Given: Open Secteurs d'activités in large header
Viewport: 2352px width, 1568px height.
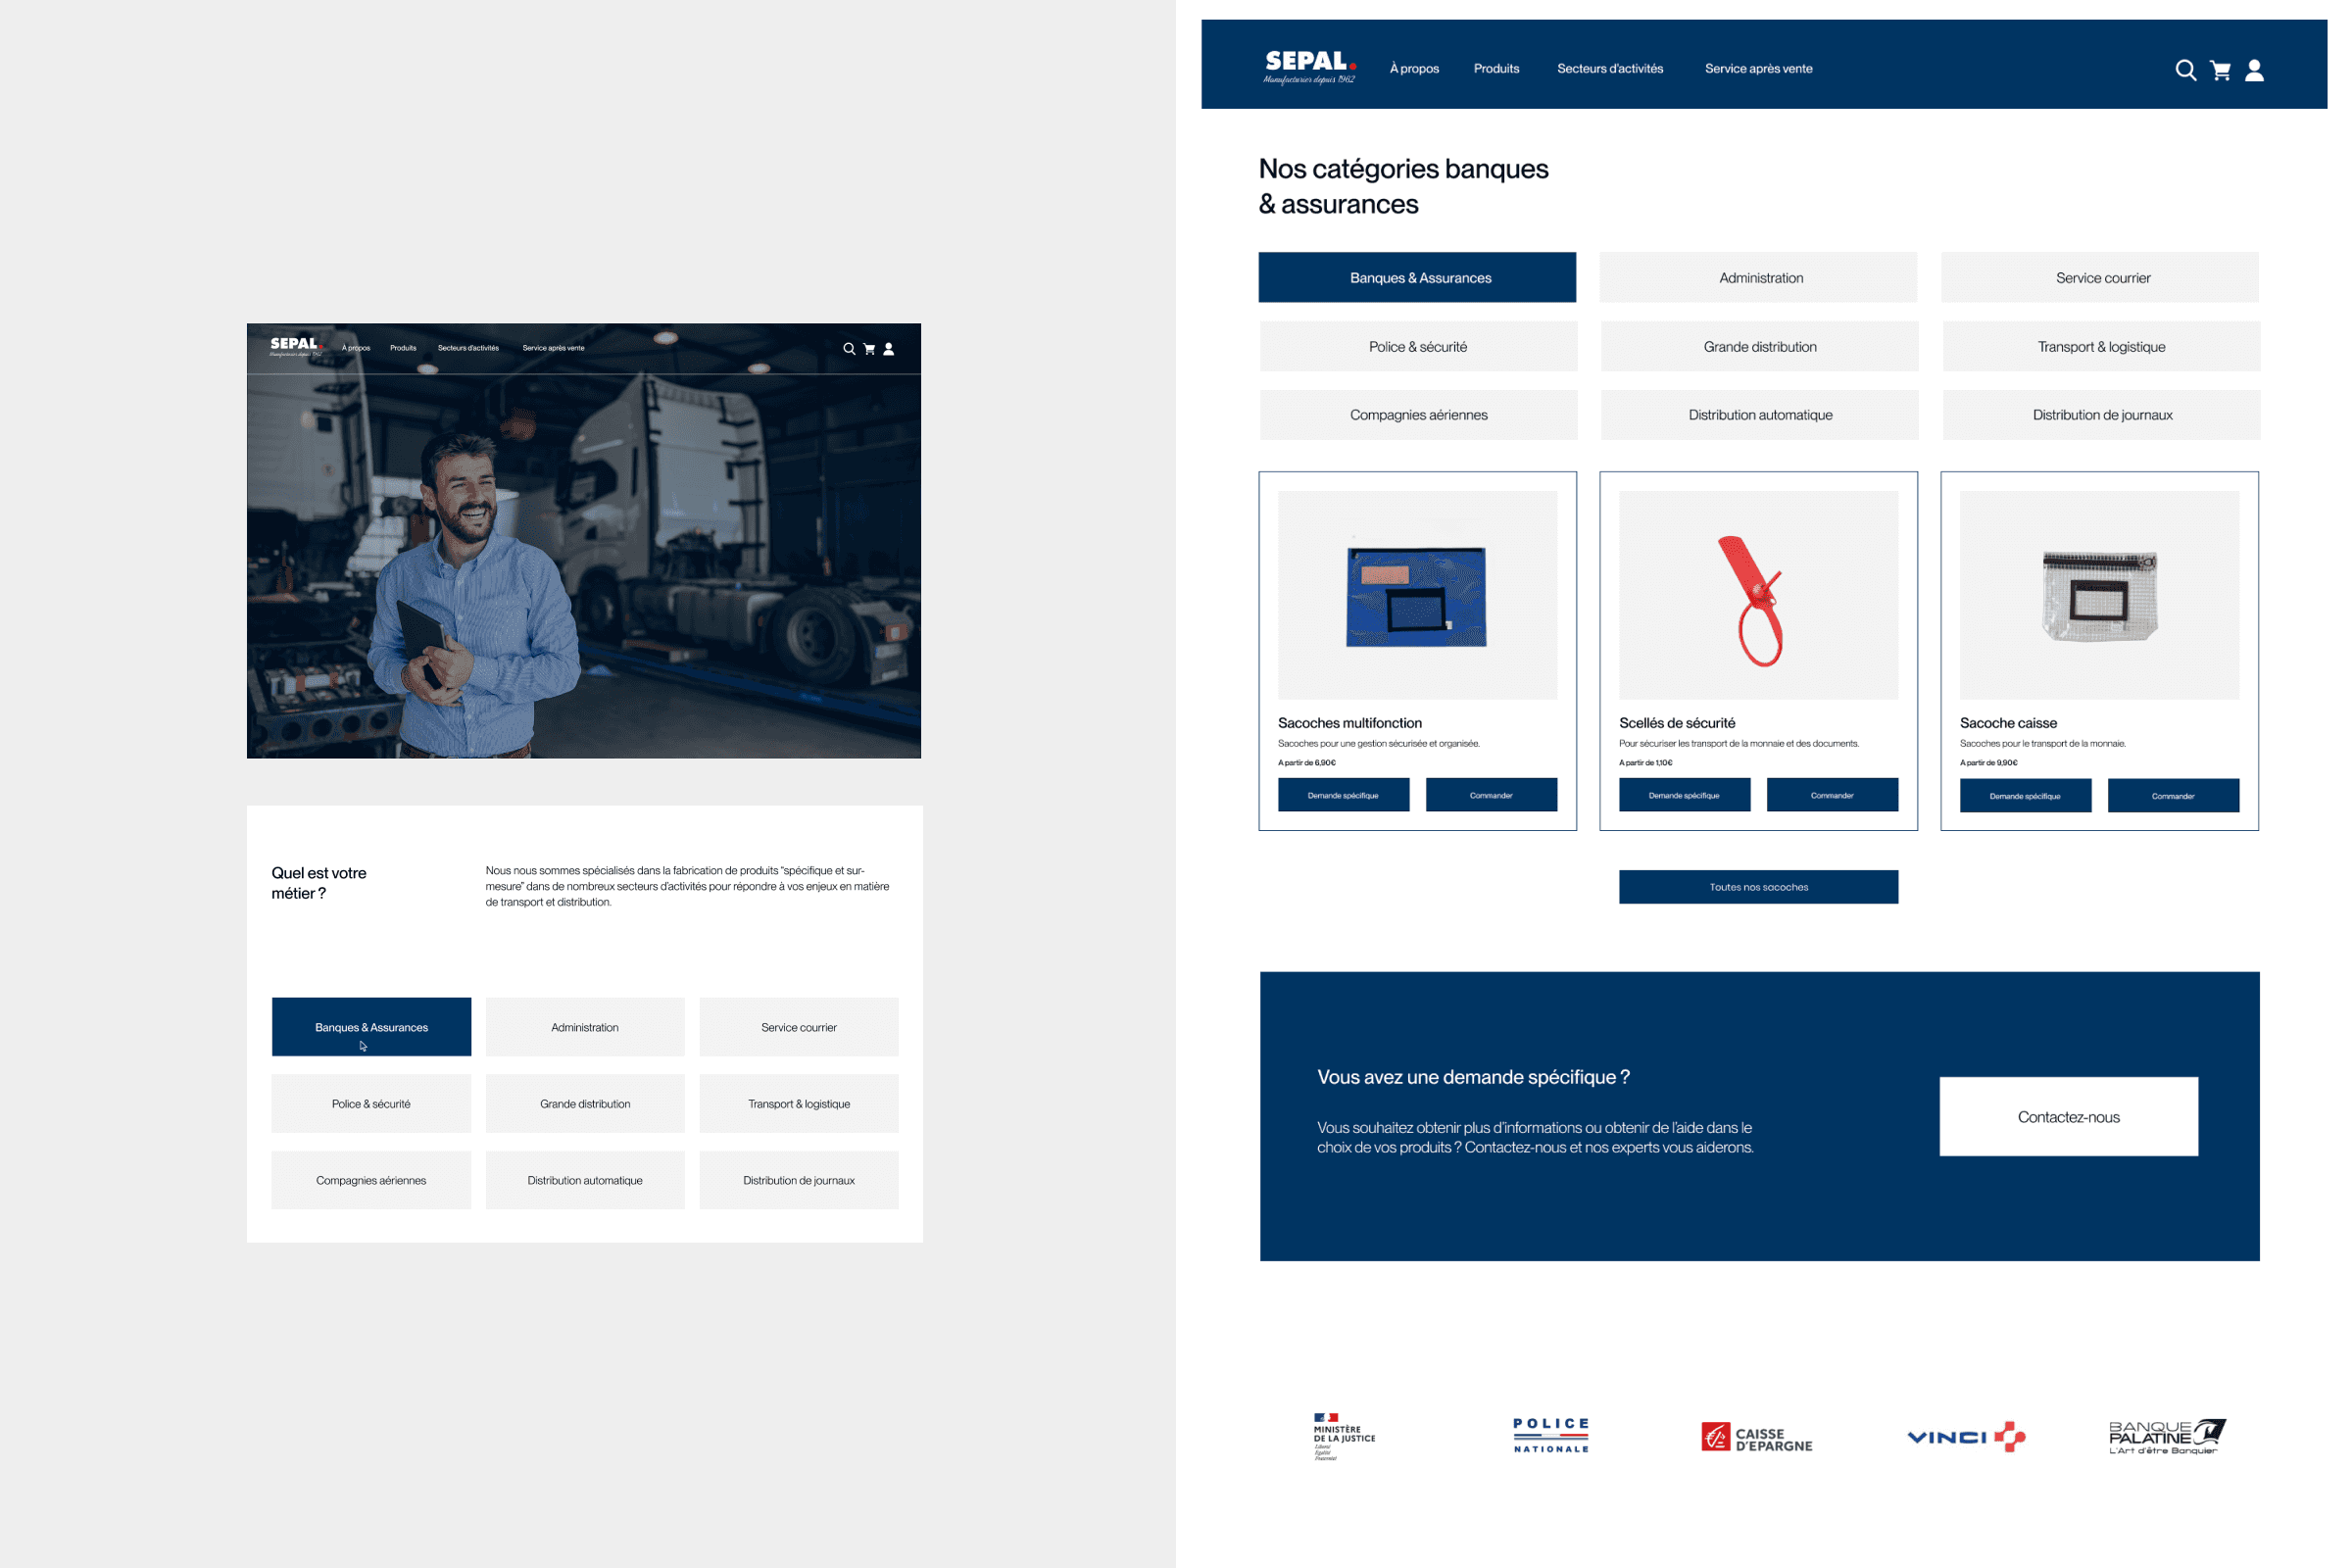Looking at the screenshot, I should [x=1609, y=69].
